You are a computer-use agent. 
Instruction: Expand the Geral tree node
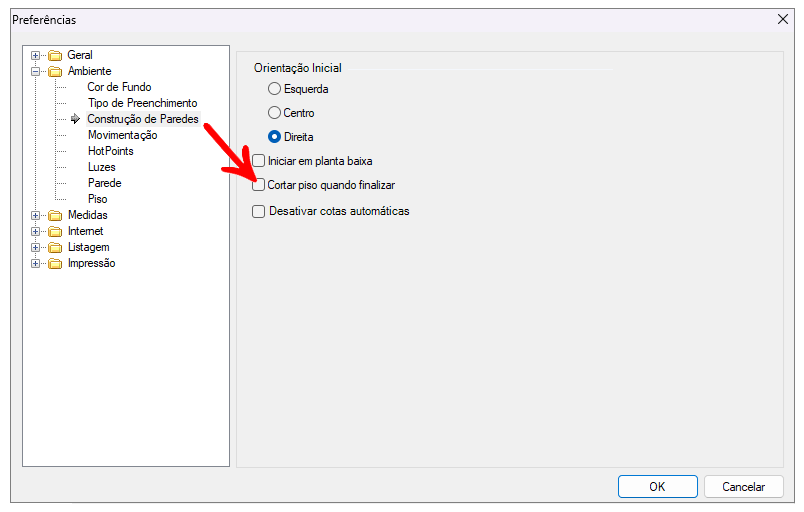tap(35, 55)
